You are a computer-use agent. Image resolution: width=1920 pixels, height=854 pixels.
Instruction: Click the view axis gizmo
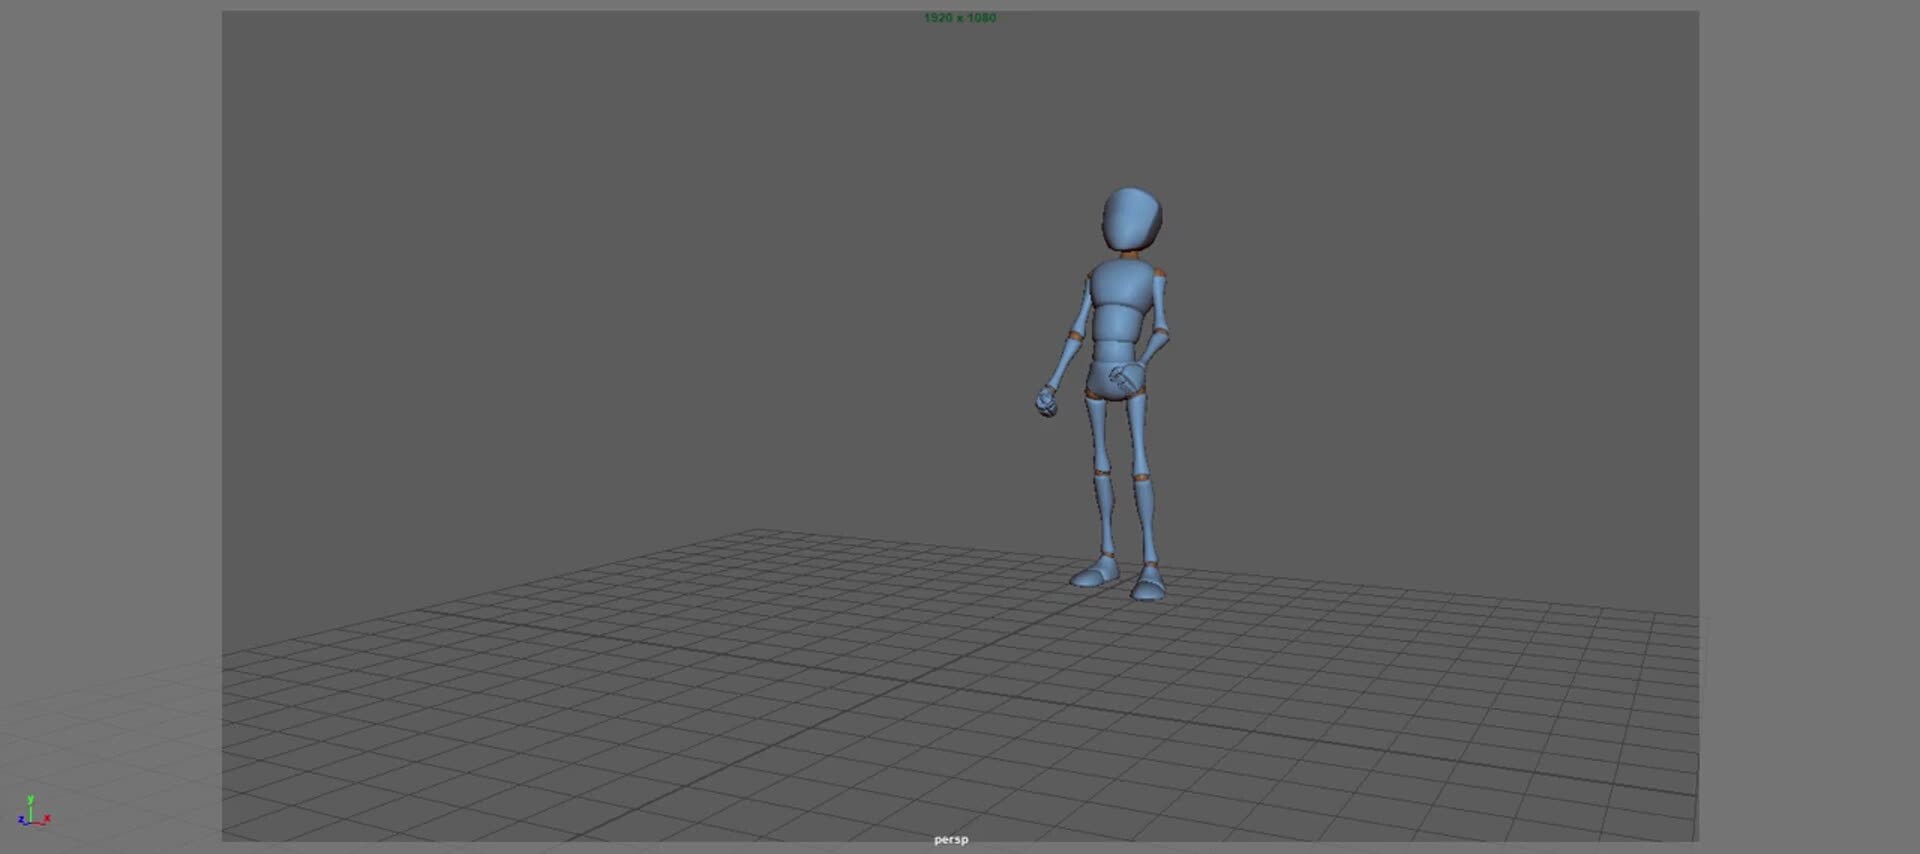33,811
